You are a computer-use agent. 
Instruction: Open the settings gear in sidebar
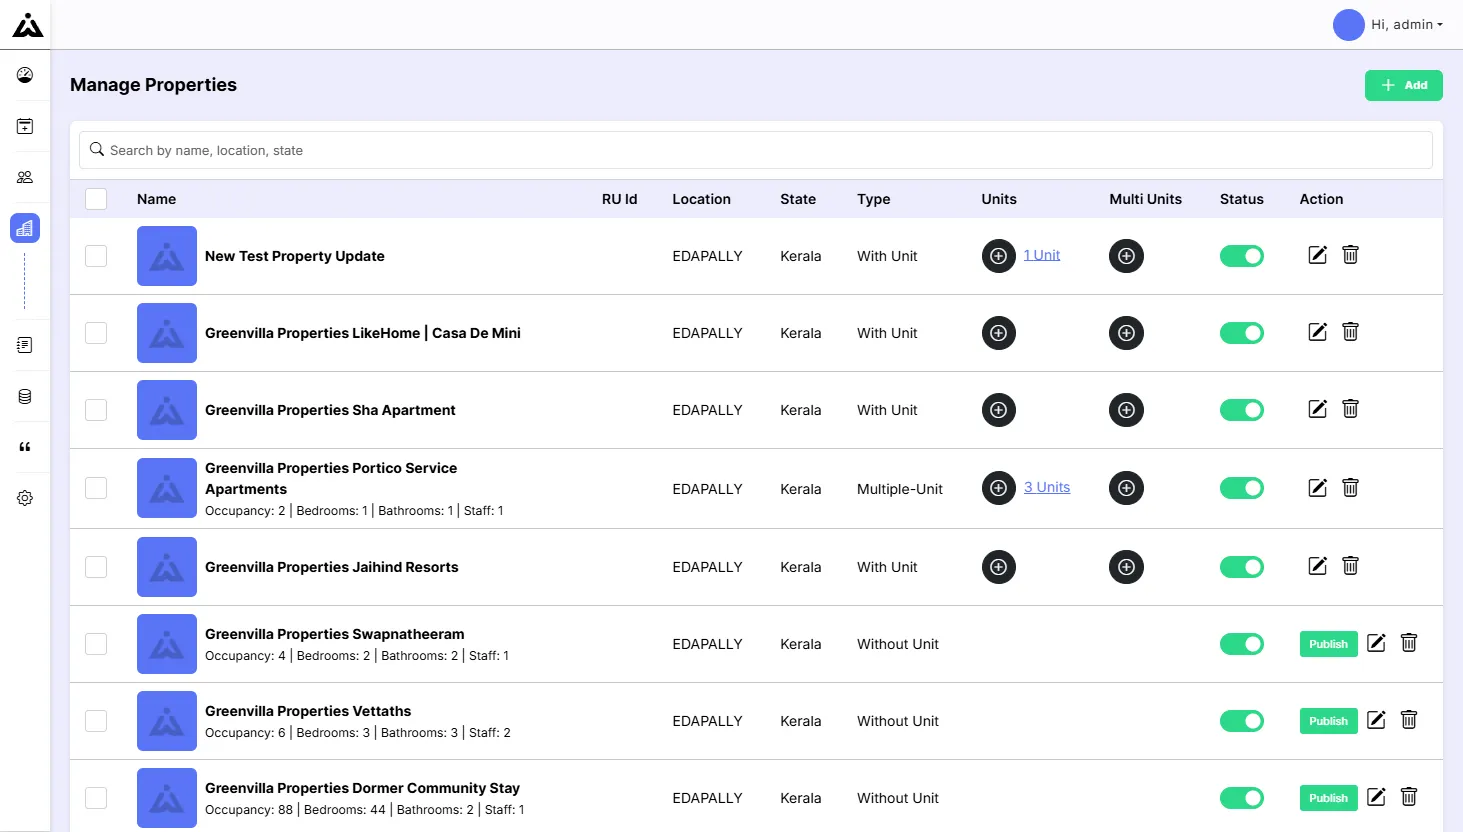25,498
